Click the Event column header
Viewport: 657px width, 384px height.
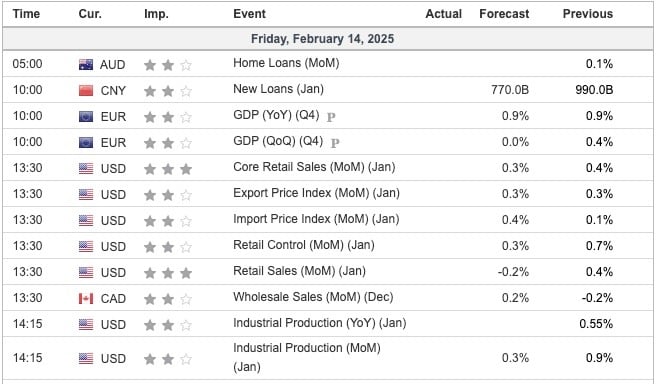[249, 14]
